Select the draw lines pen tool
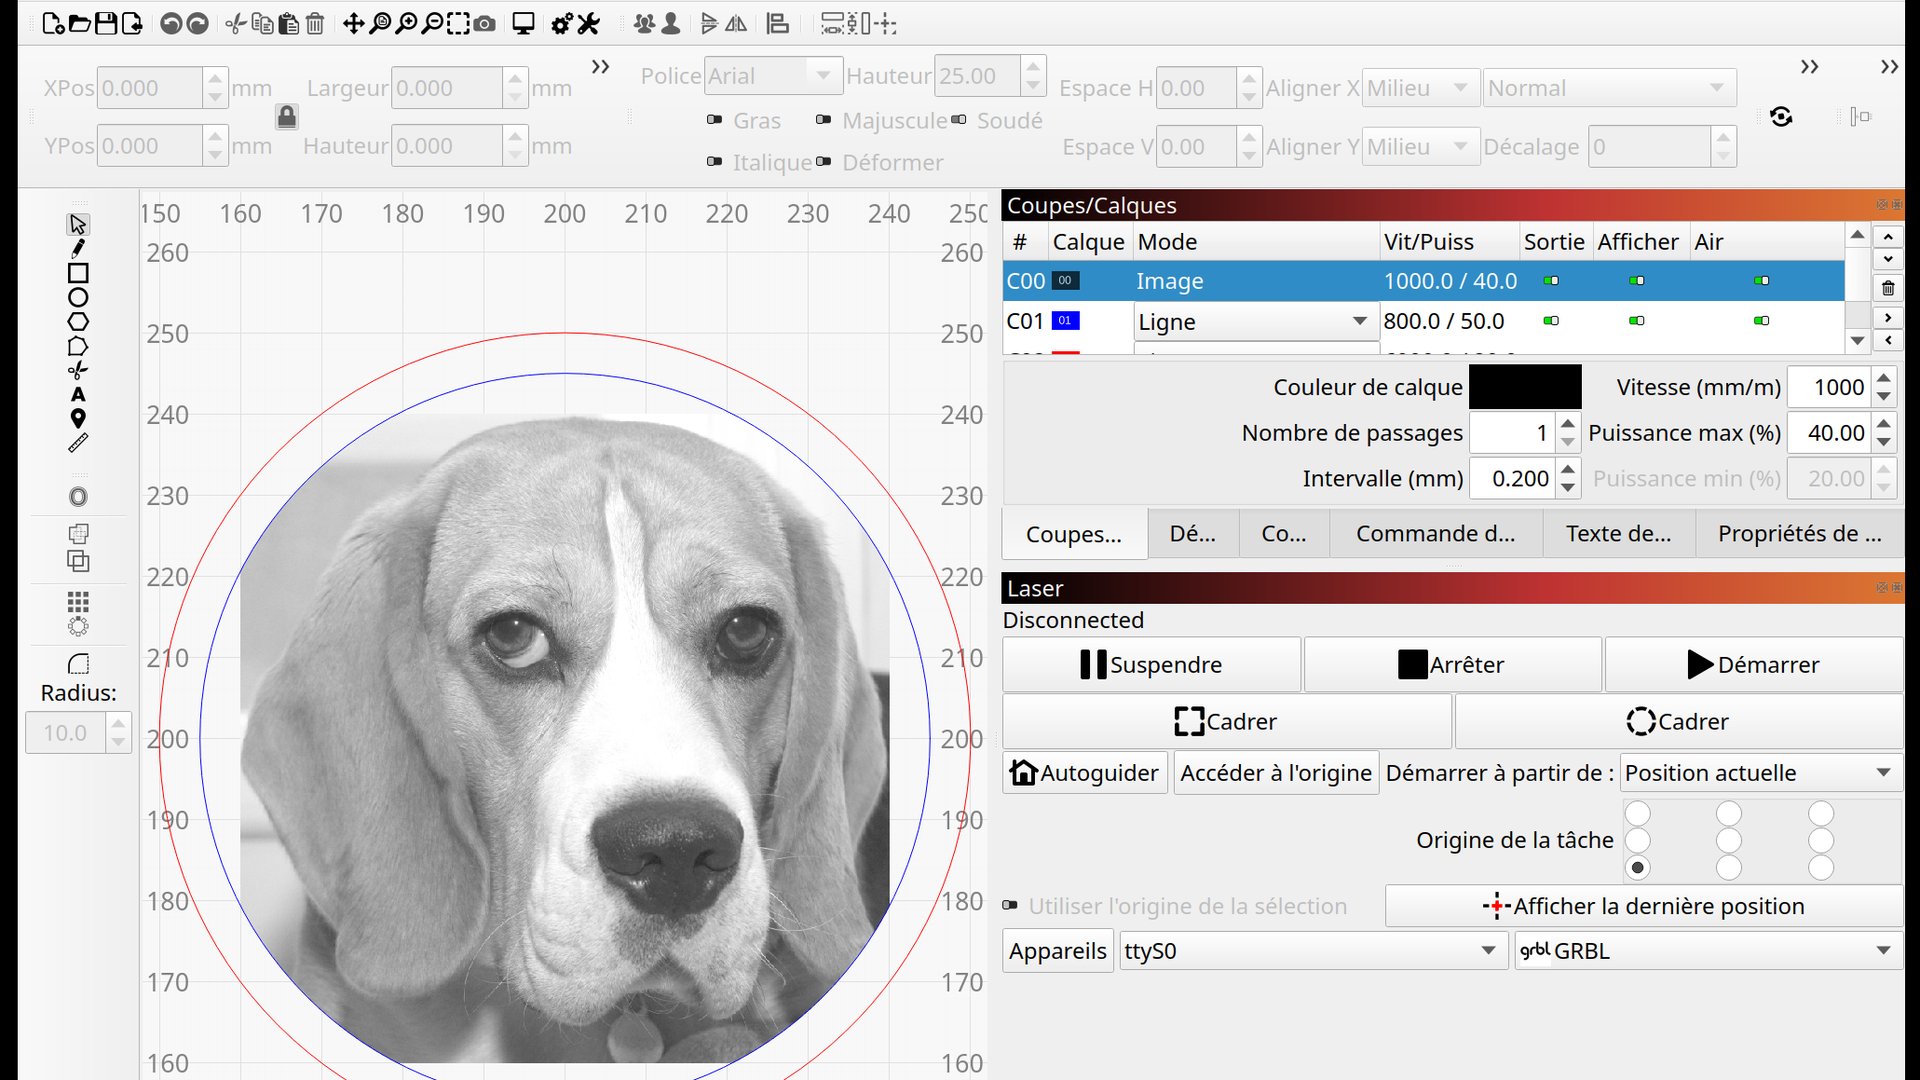This screenshot has width=1920, height=1080. (78, 248)
